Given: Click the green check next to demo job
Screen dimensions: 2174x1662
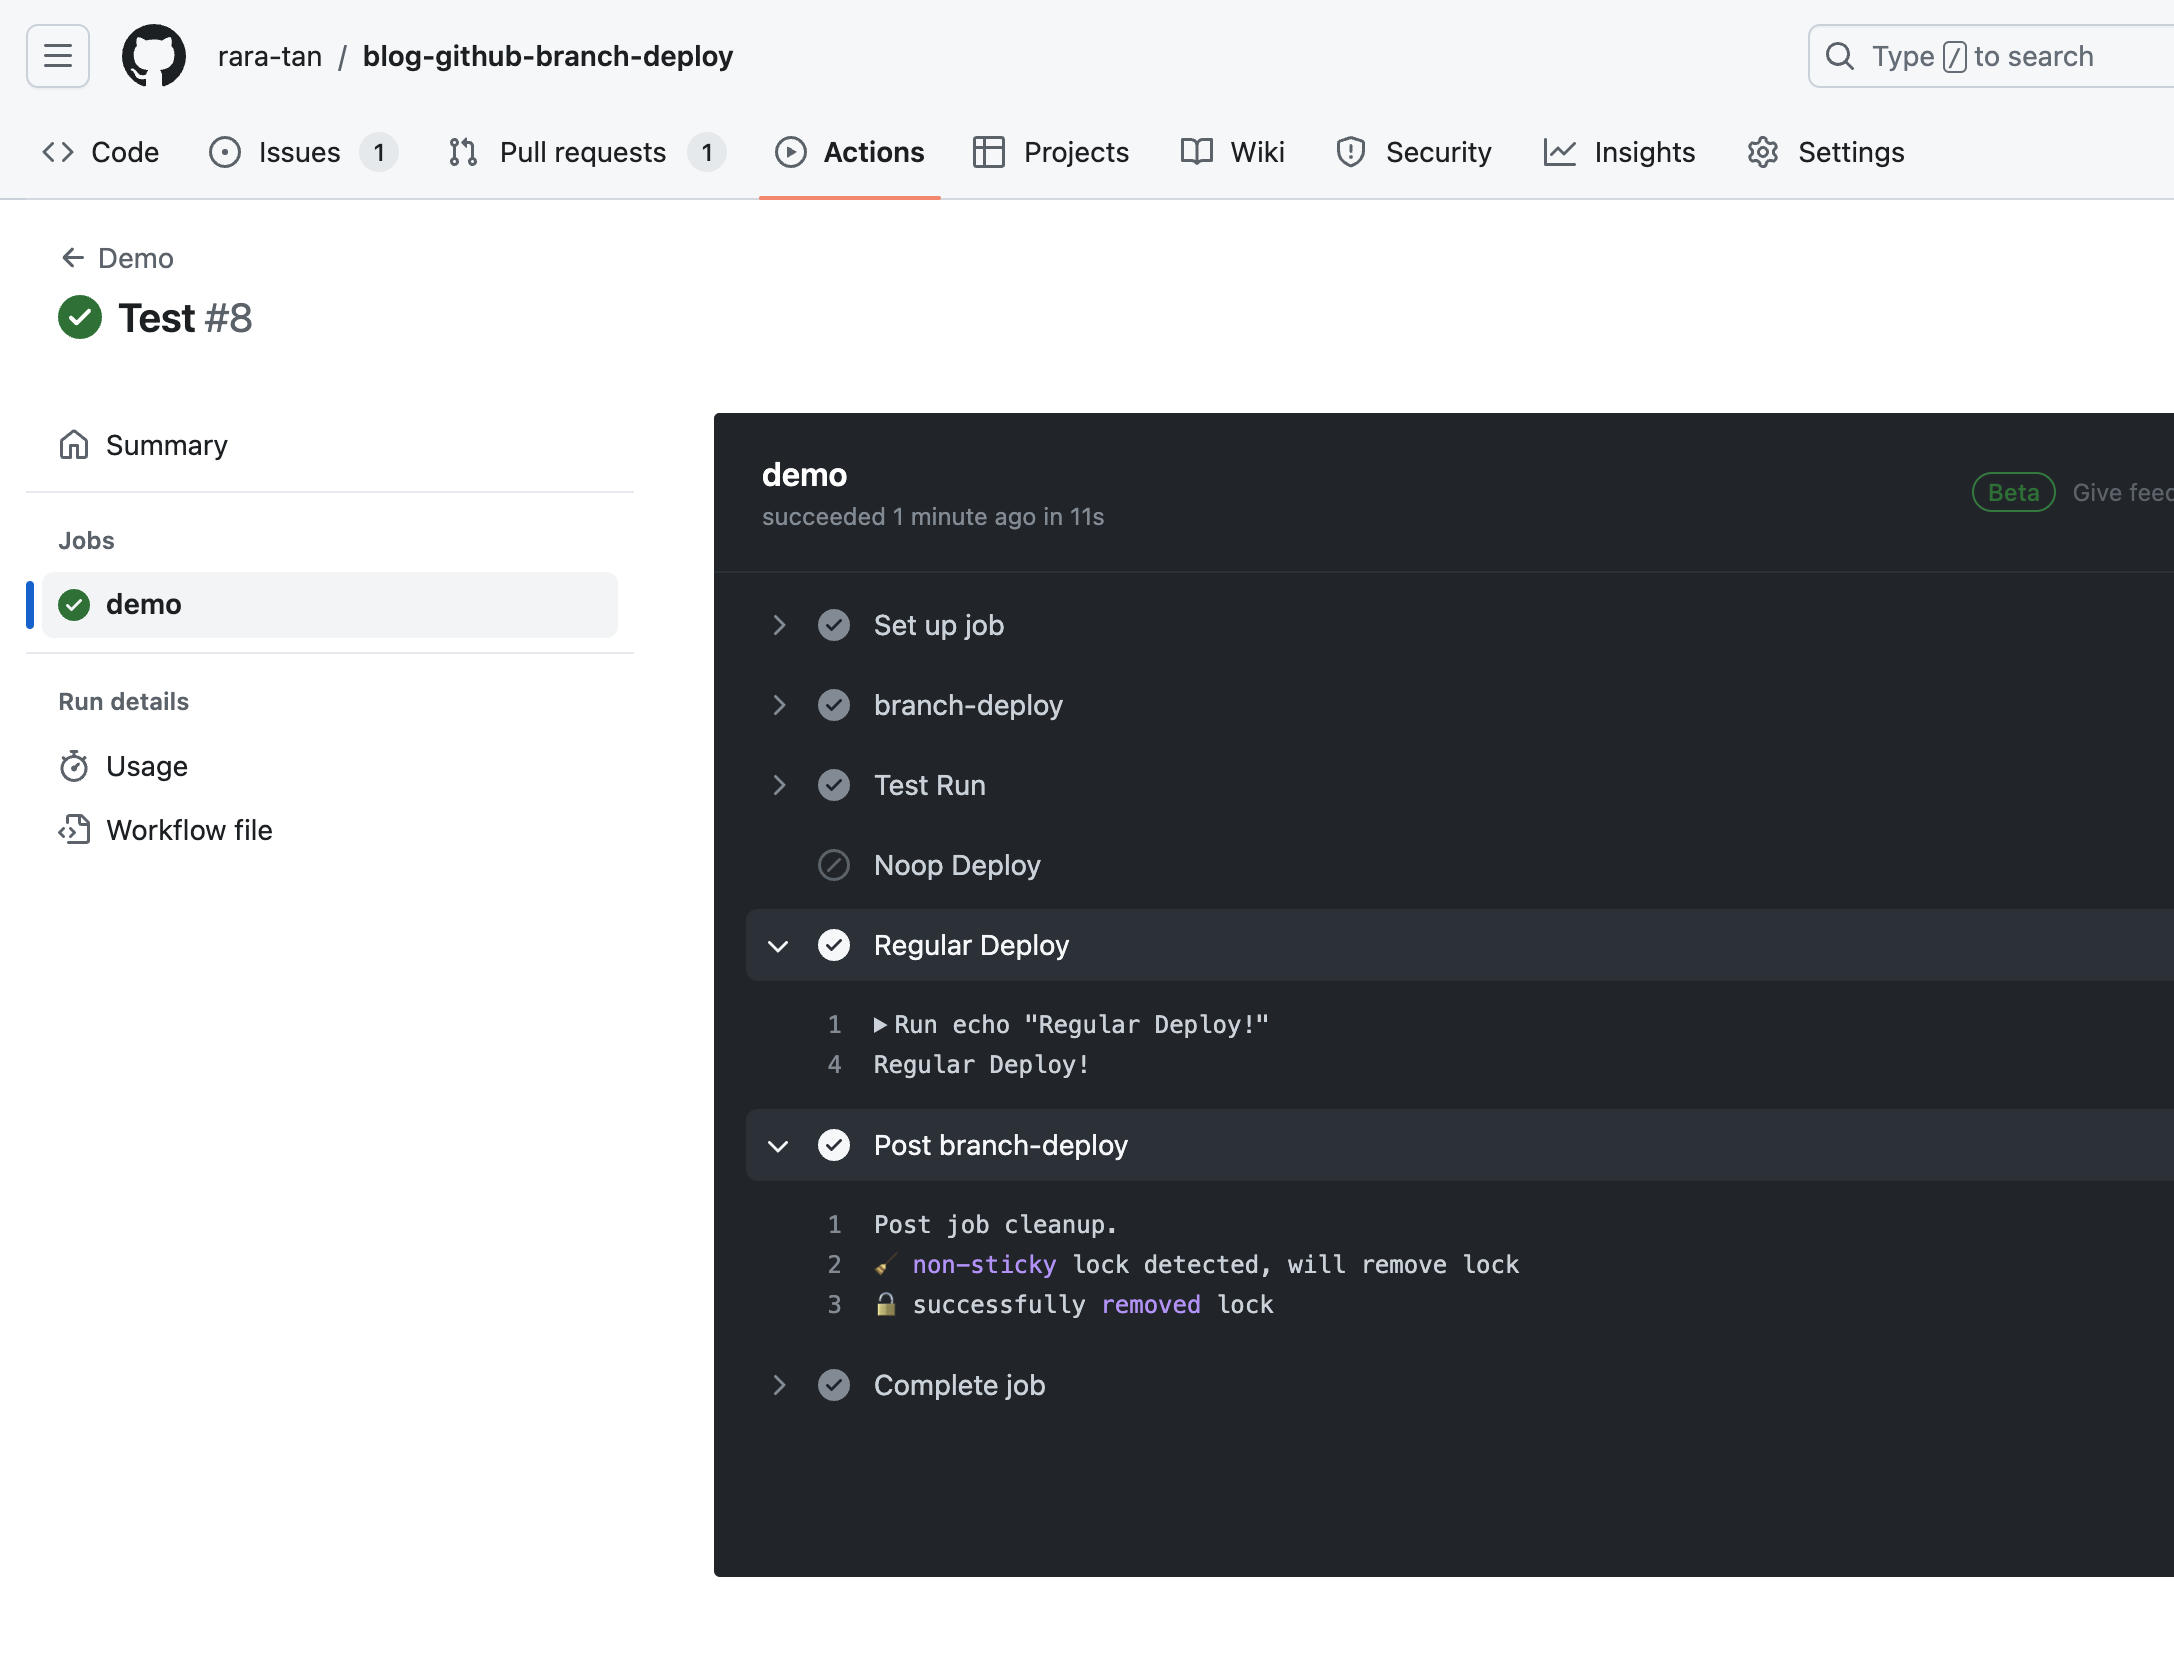Looking at the screenshot, I should tap(74, 605).
